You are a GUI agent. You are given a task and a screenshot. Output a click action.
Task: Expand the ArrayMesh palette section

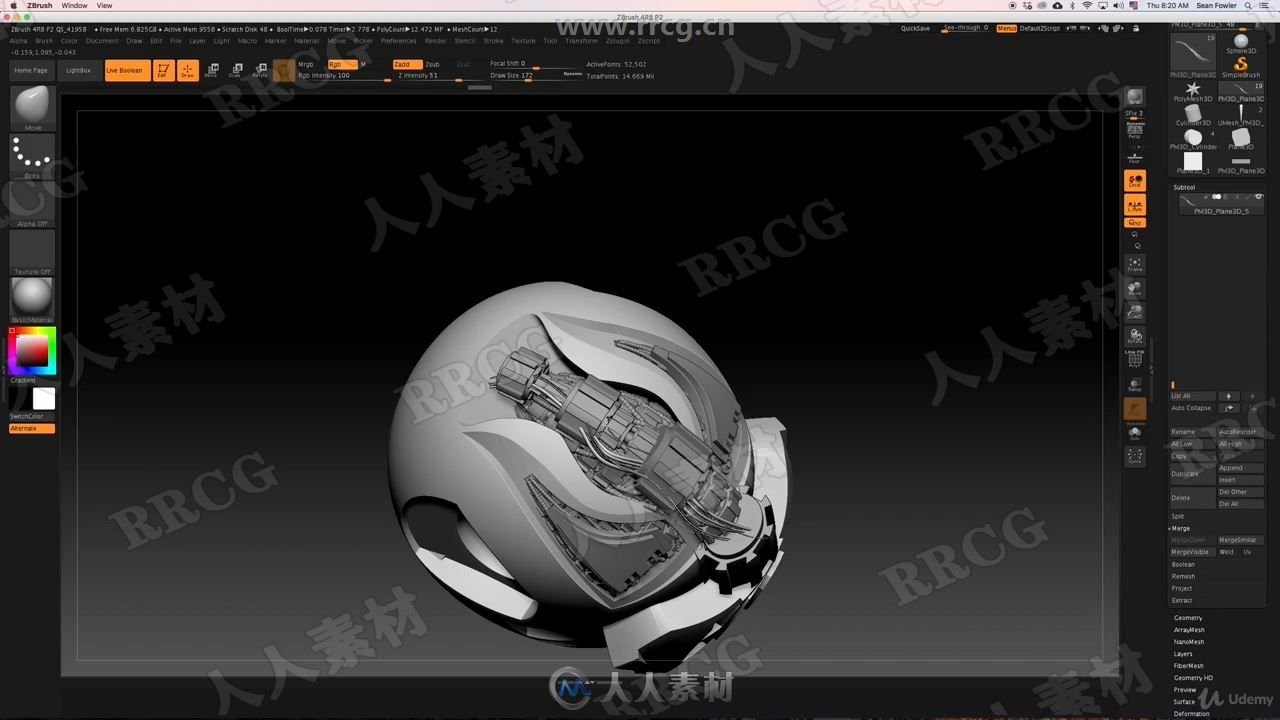1189,630
